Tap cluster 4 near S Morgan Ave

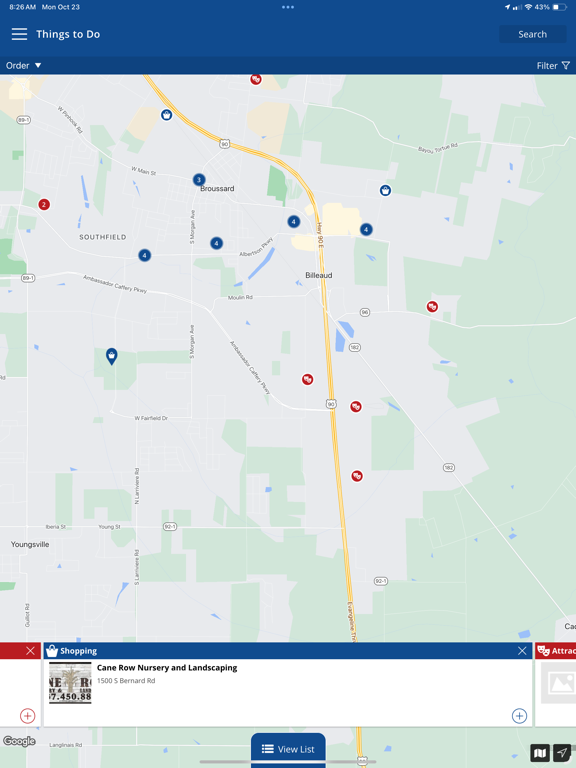coord(216,243)
